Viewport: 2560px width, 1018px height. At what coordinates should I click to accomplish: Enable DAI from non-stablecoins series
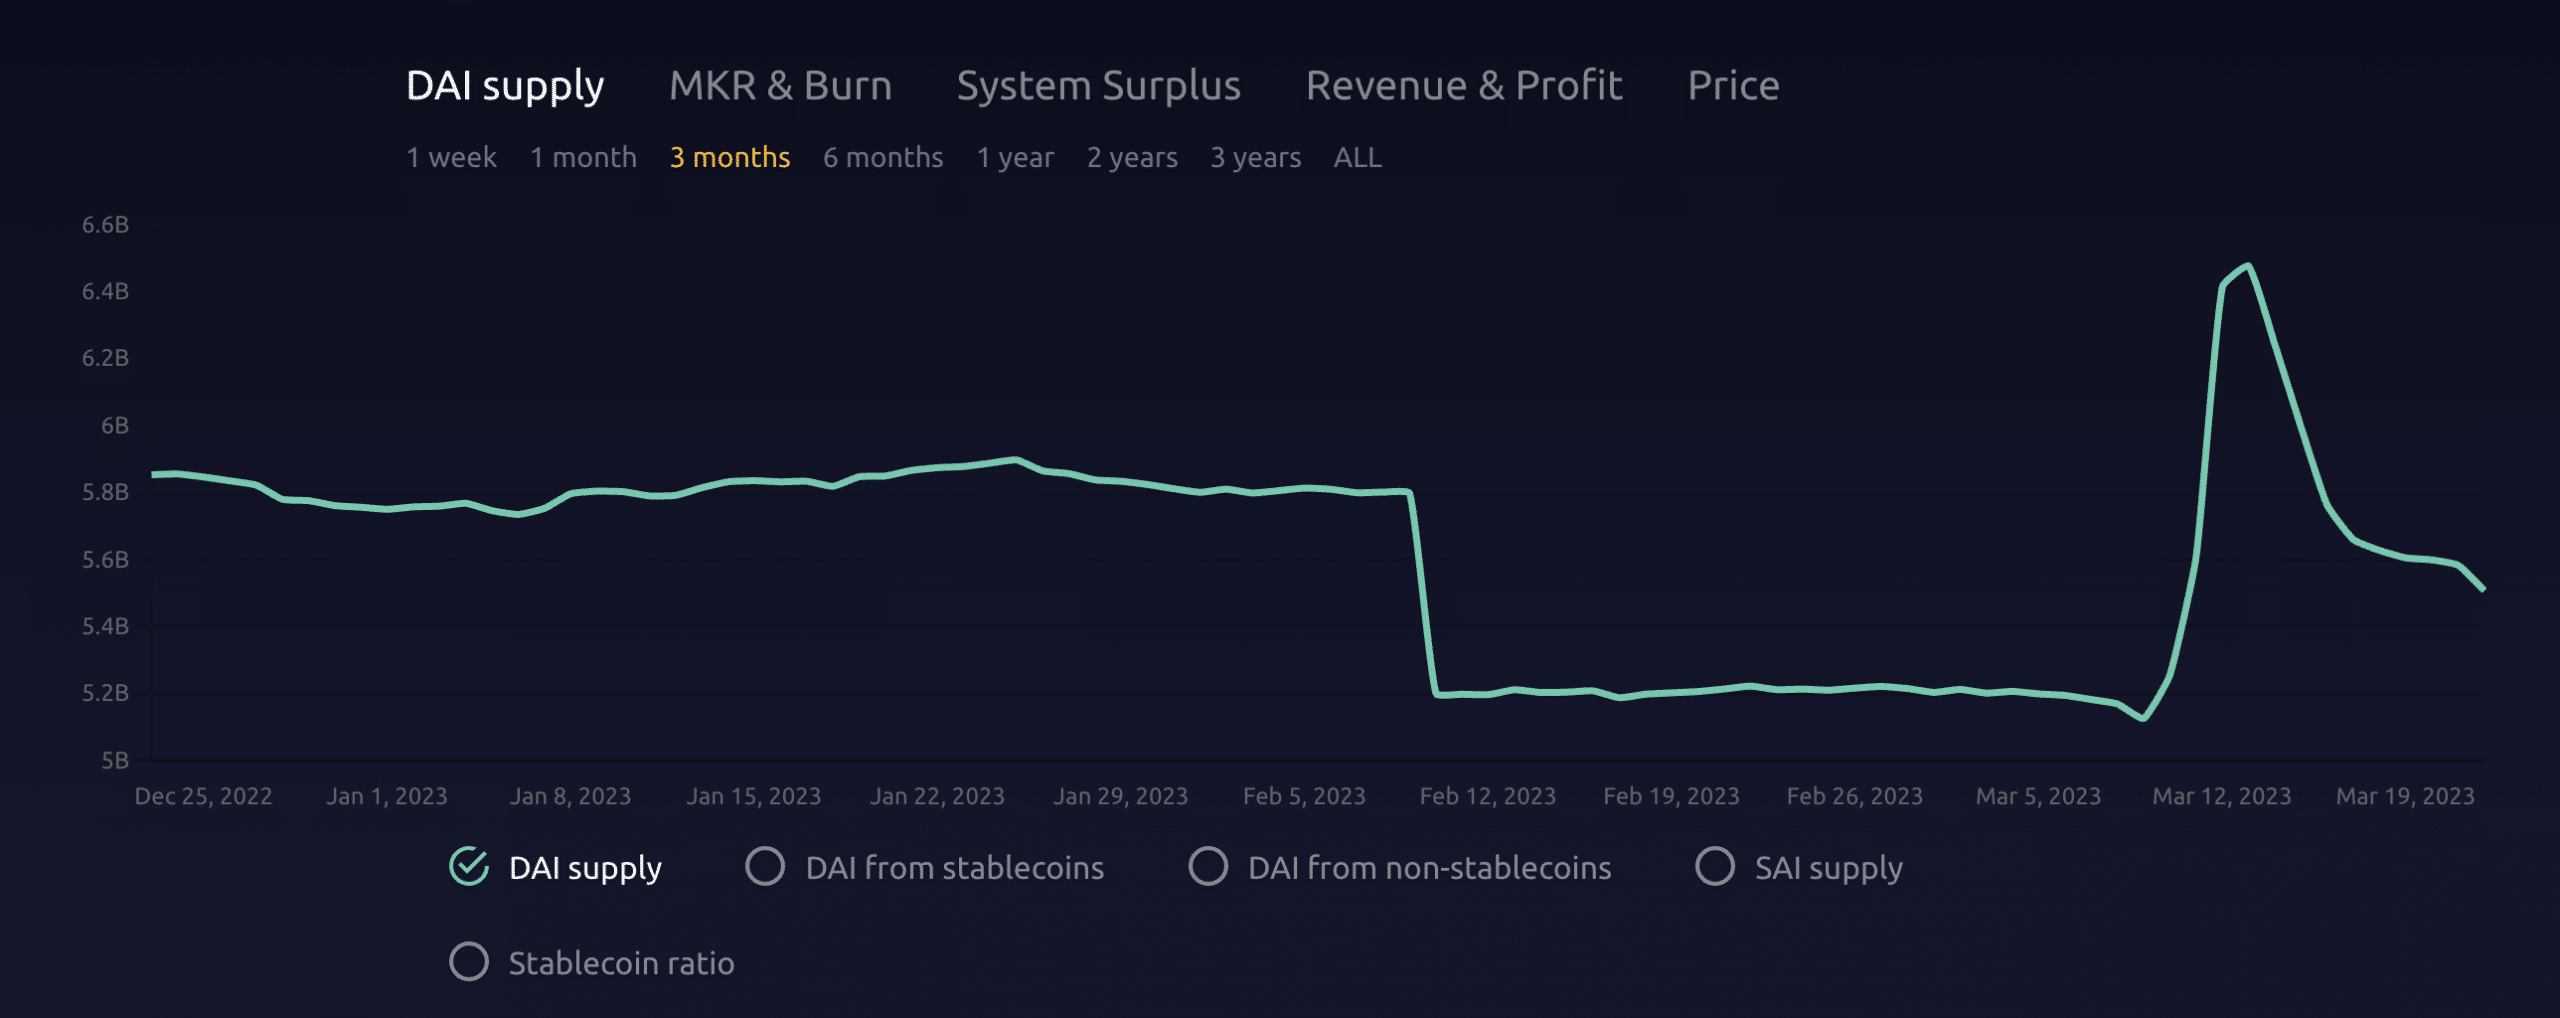point(1208,866)
